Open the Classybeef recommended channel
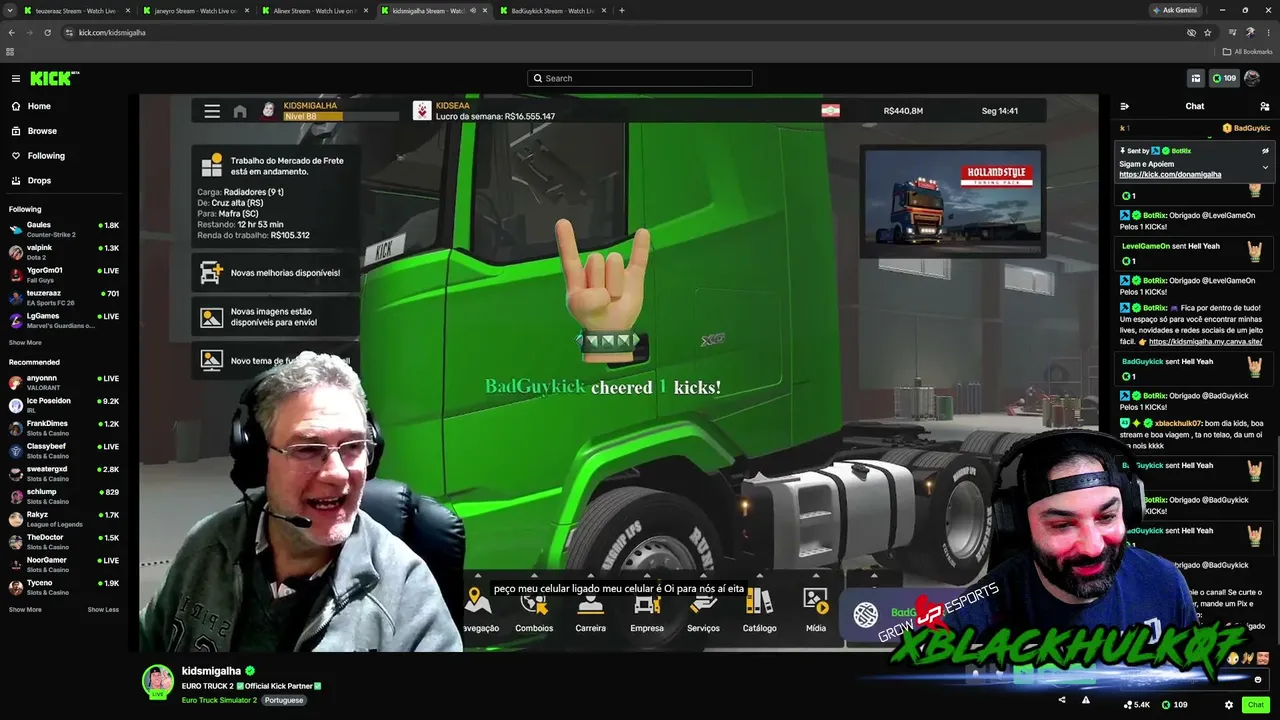 (x=64, y=451)
